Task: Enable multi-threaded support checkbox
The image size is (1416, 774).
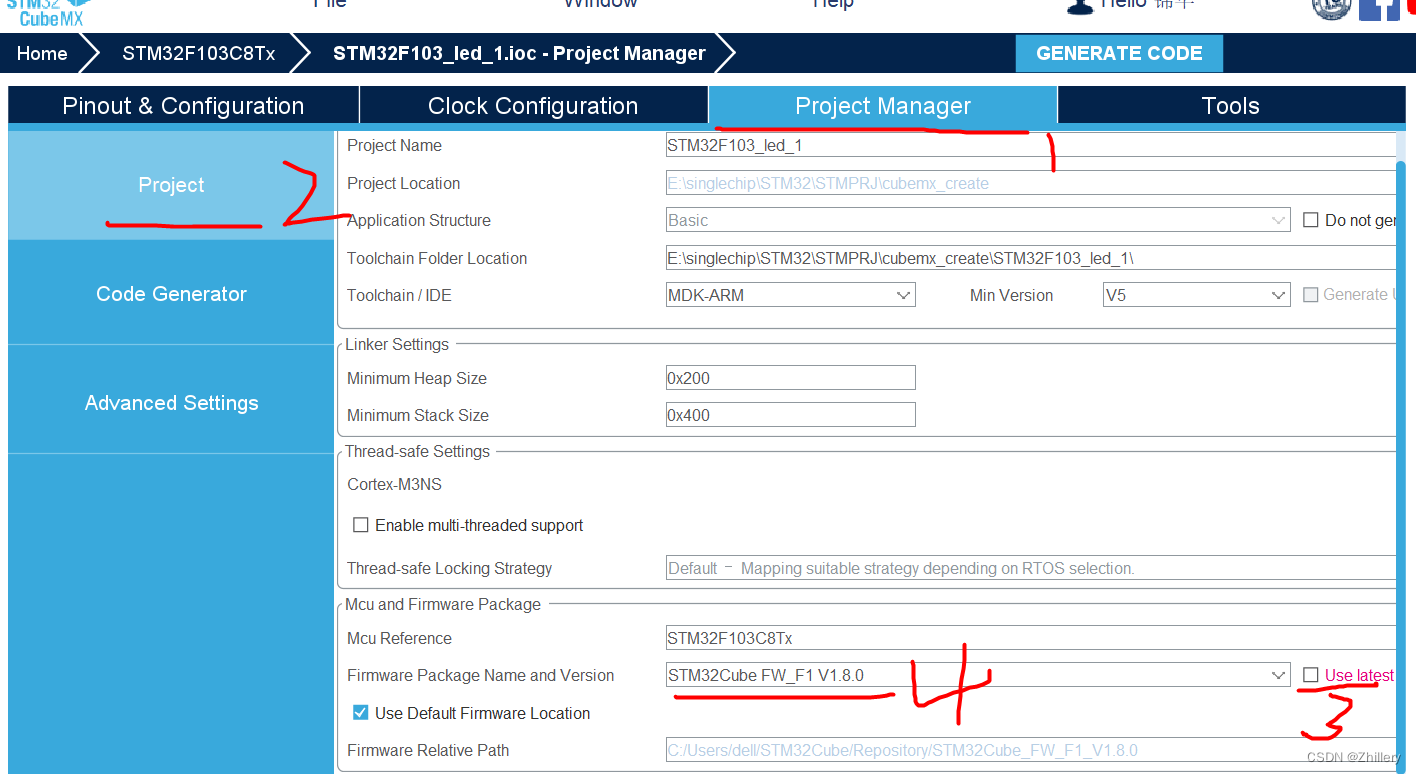Action: 361,525
